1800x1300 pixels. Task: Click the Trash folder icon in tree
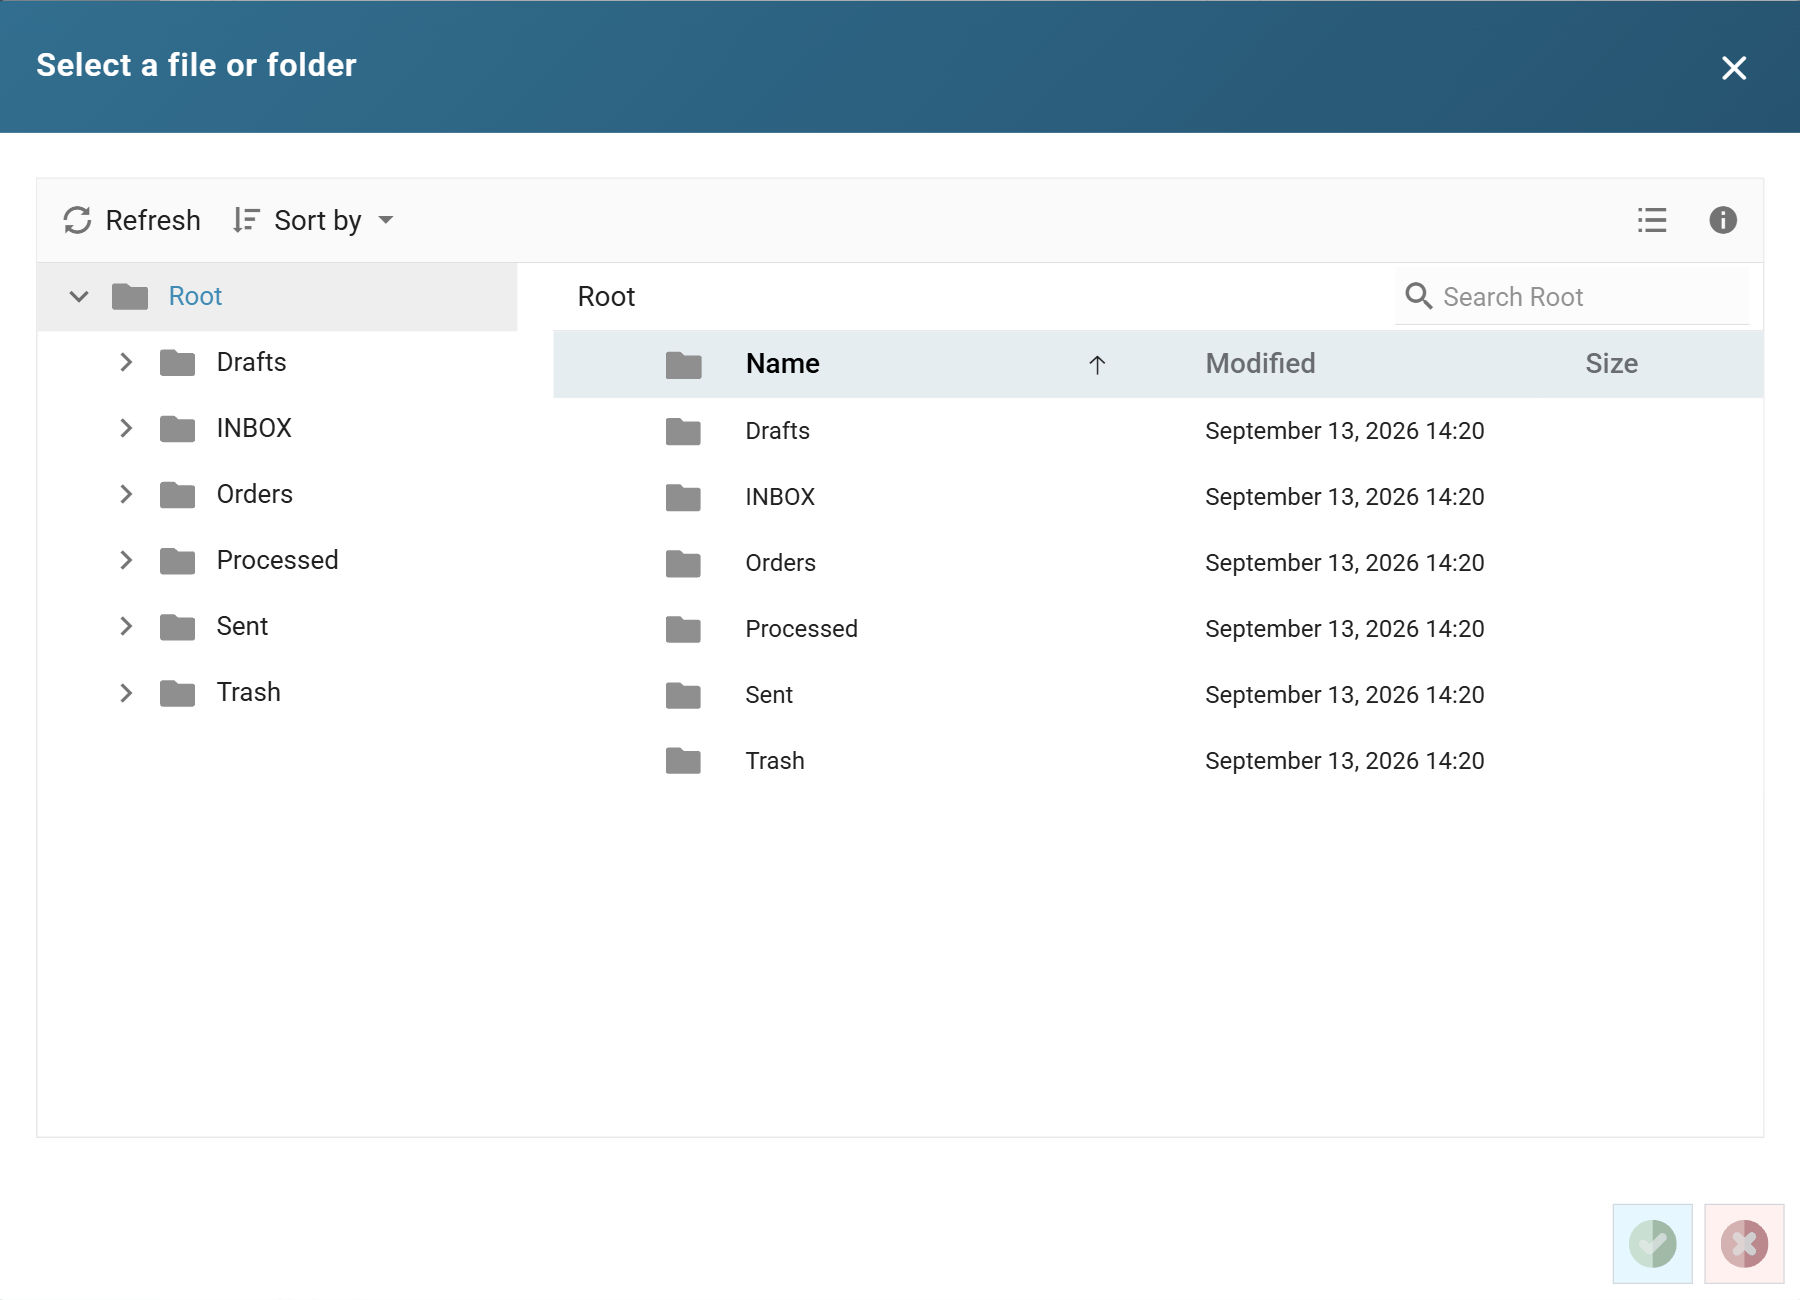178,693
